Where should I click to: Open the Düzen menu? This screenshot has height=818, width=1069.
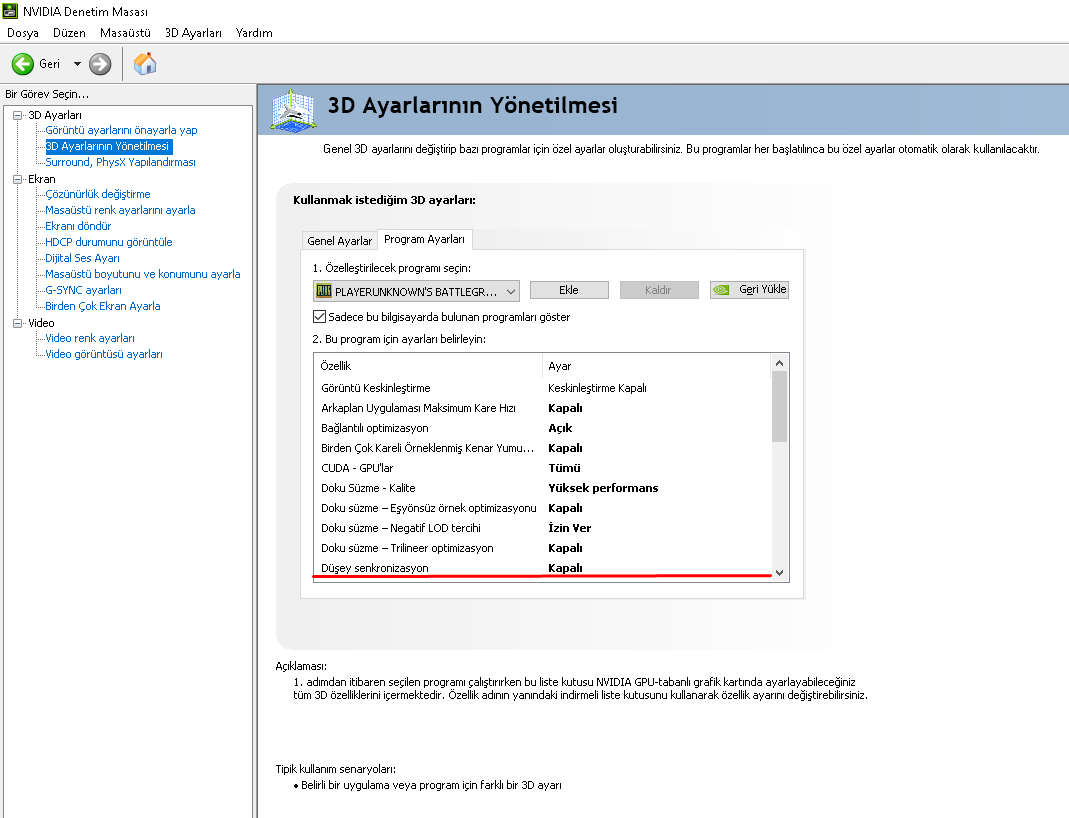coord(70,33)
